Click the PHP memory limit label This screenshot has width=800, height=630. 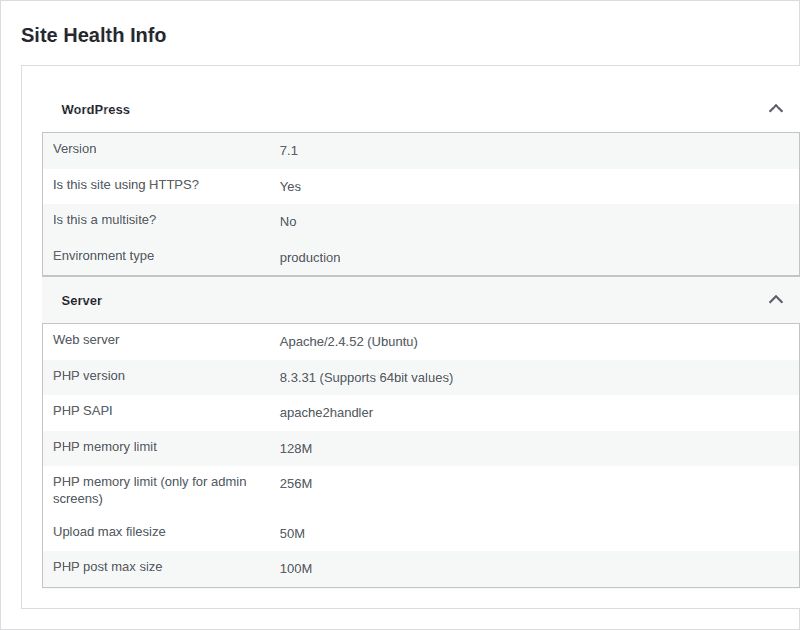(x=105, y=447)
